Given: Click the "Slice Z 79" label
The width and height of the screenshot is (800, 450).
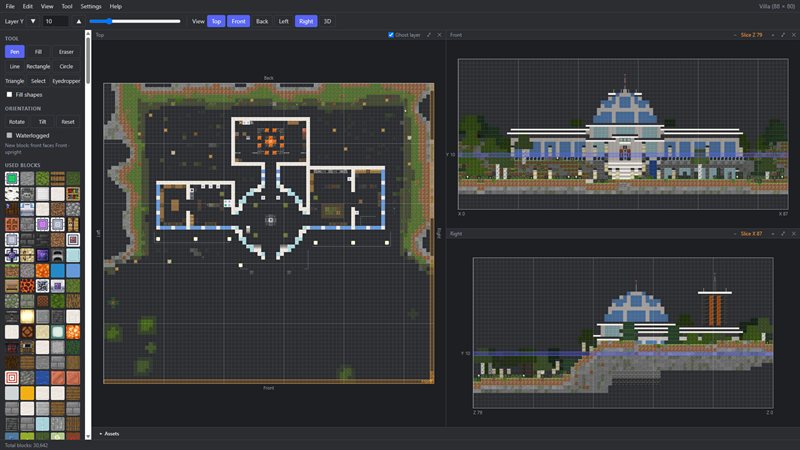Looking at the screenshot, I should click(x=752, y=35).
